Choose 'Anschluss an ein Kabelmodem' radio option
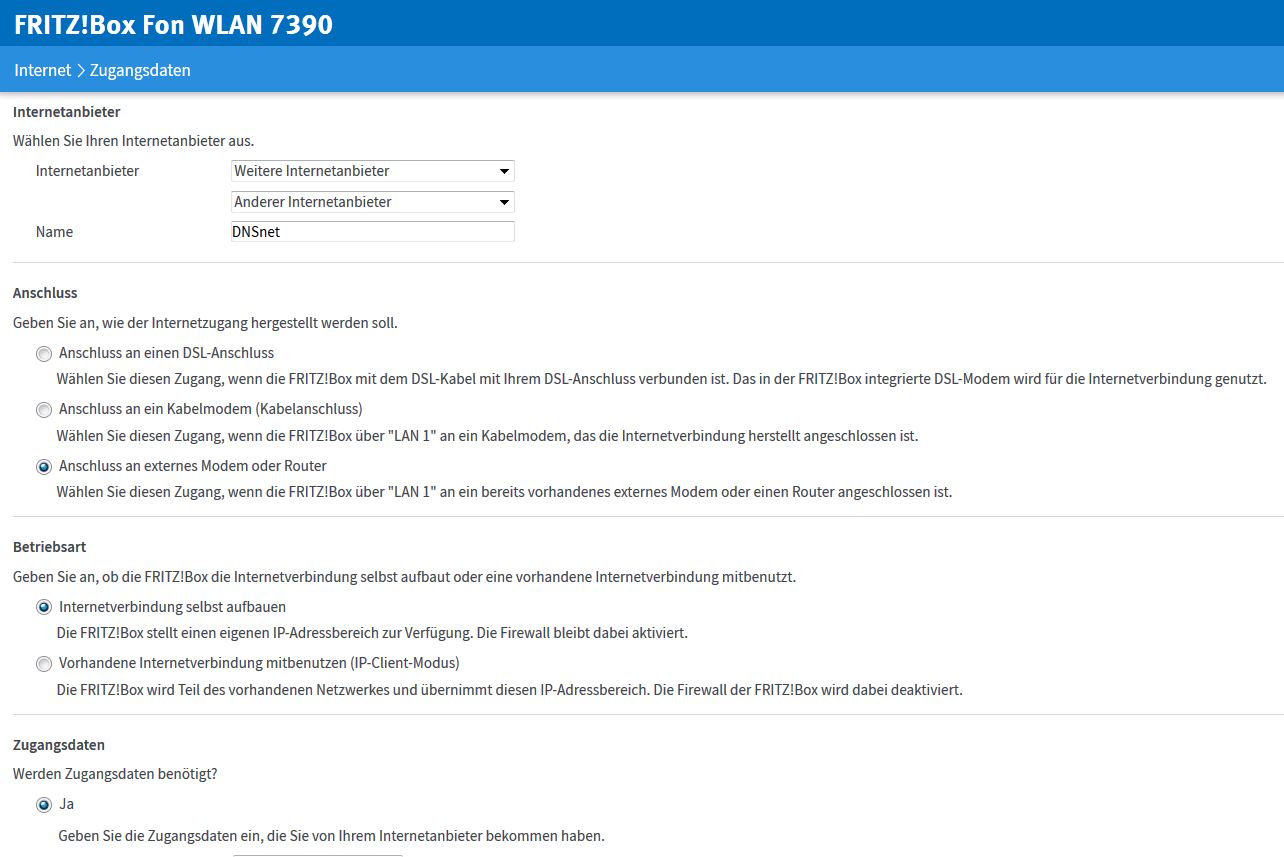 pos(43,410)
